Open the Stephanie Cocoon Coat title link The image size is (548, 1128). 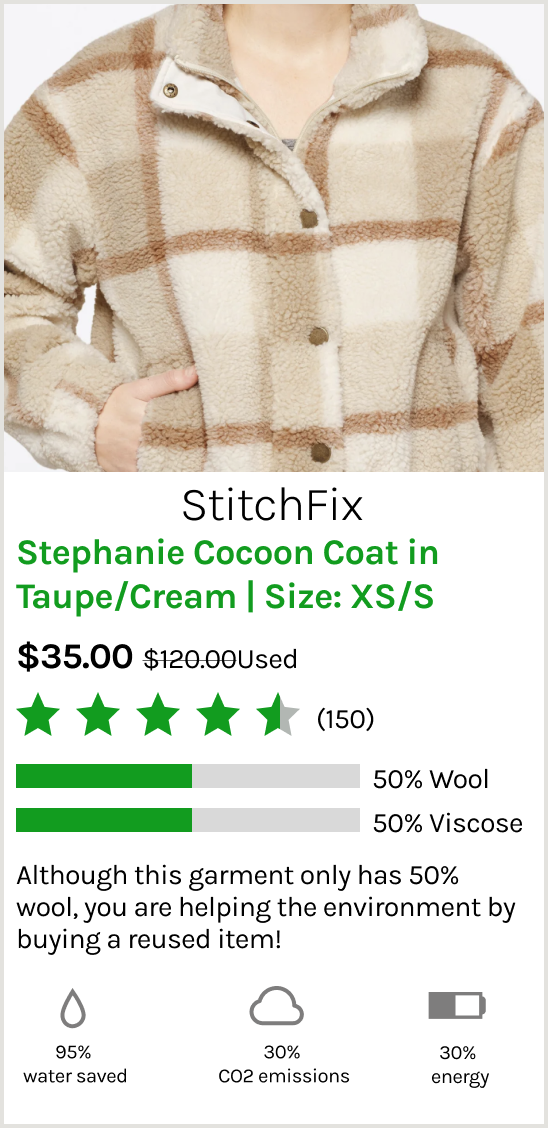227,575
